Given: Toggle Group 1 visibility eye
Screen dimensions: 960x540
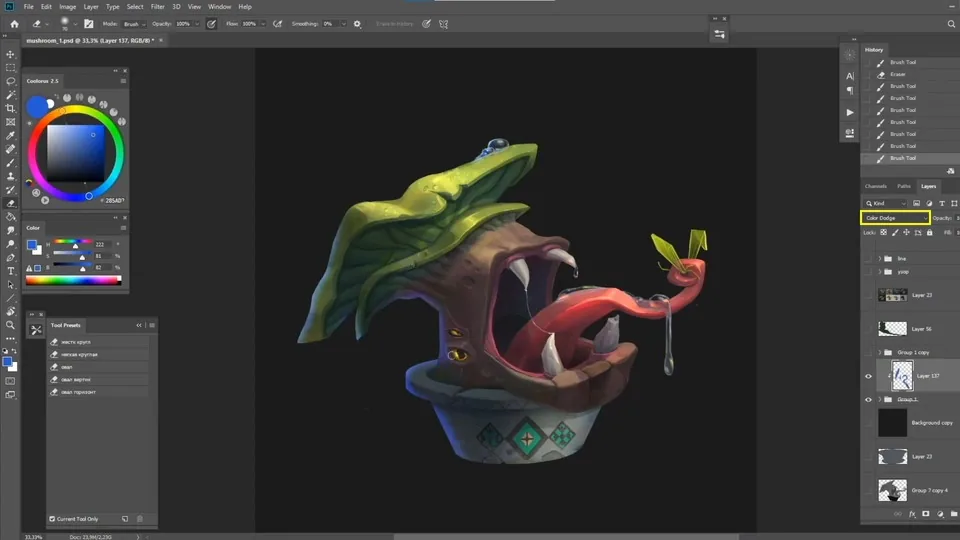Looking at the screenshot, I should [868, 399].
